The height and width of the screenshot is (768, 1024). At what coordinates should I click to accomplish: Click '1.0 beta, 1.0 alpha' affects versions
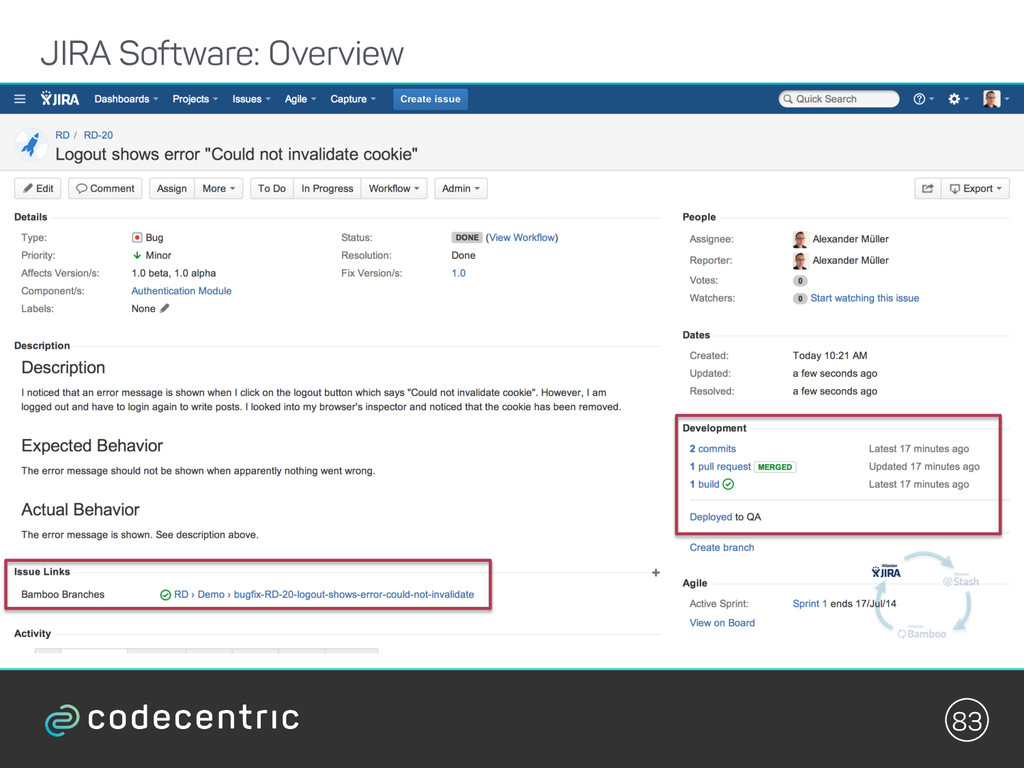point(174,273)
